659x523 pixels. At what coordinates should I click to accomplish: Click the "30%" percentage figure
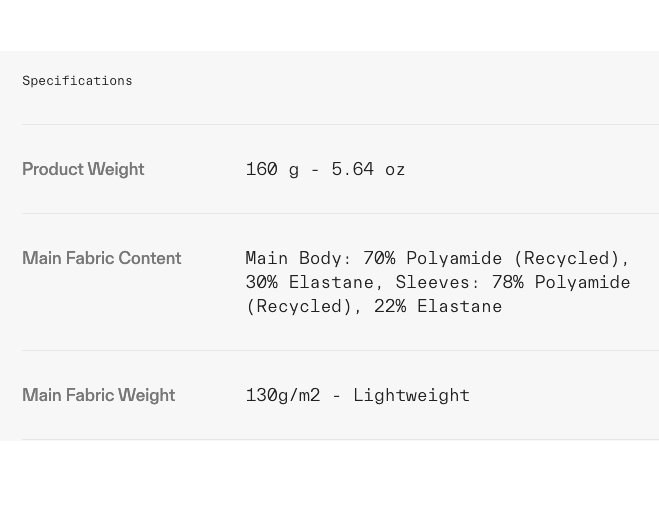click(x=261, y=282)
